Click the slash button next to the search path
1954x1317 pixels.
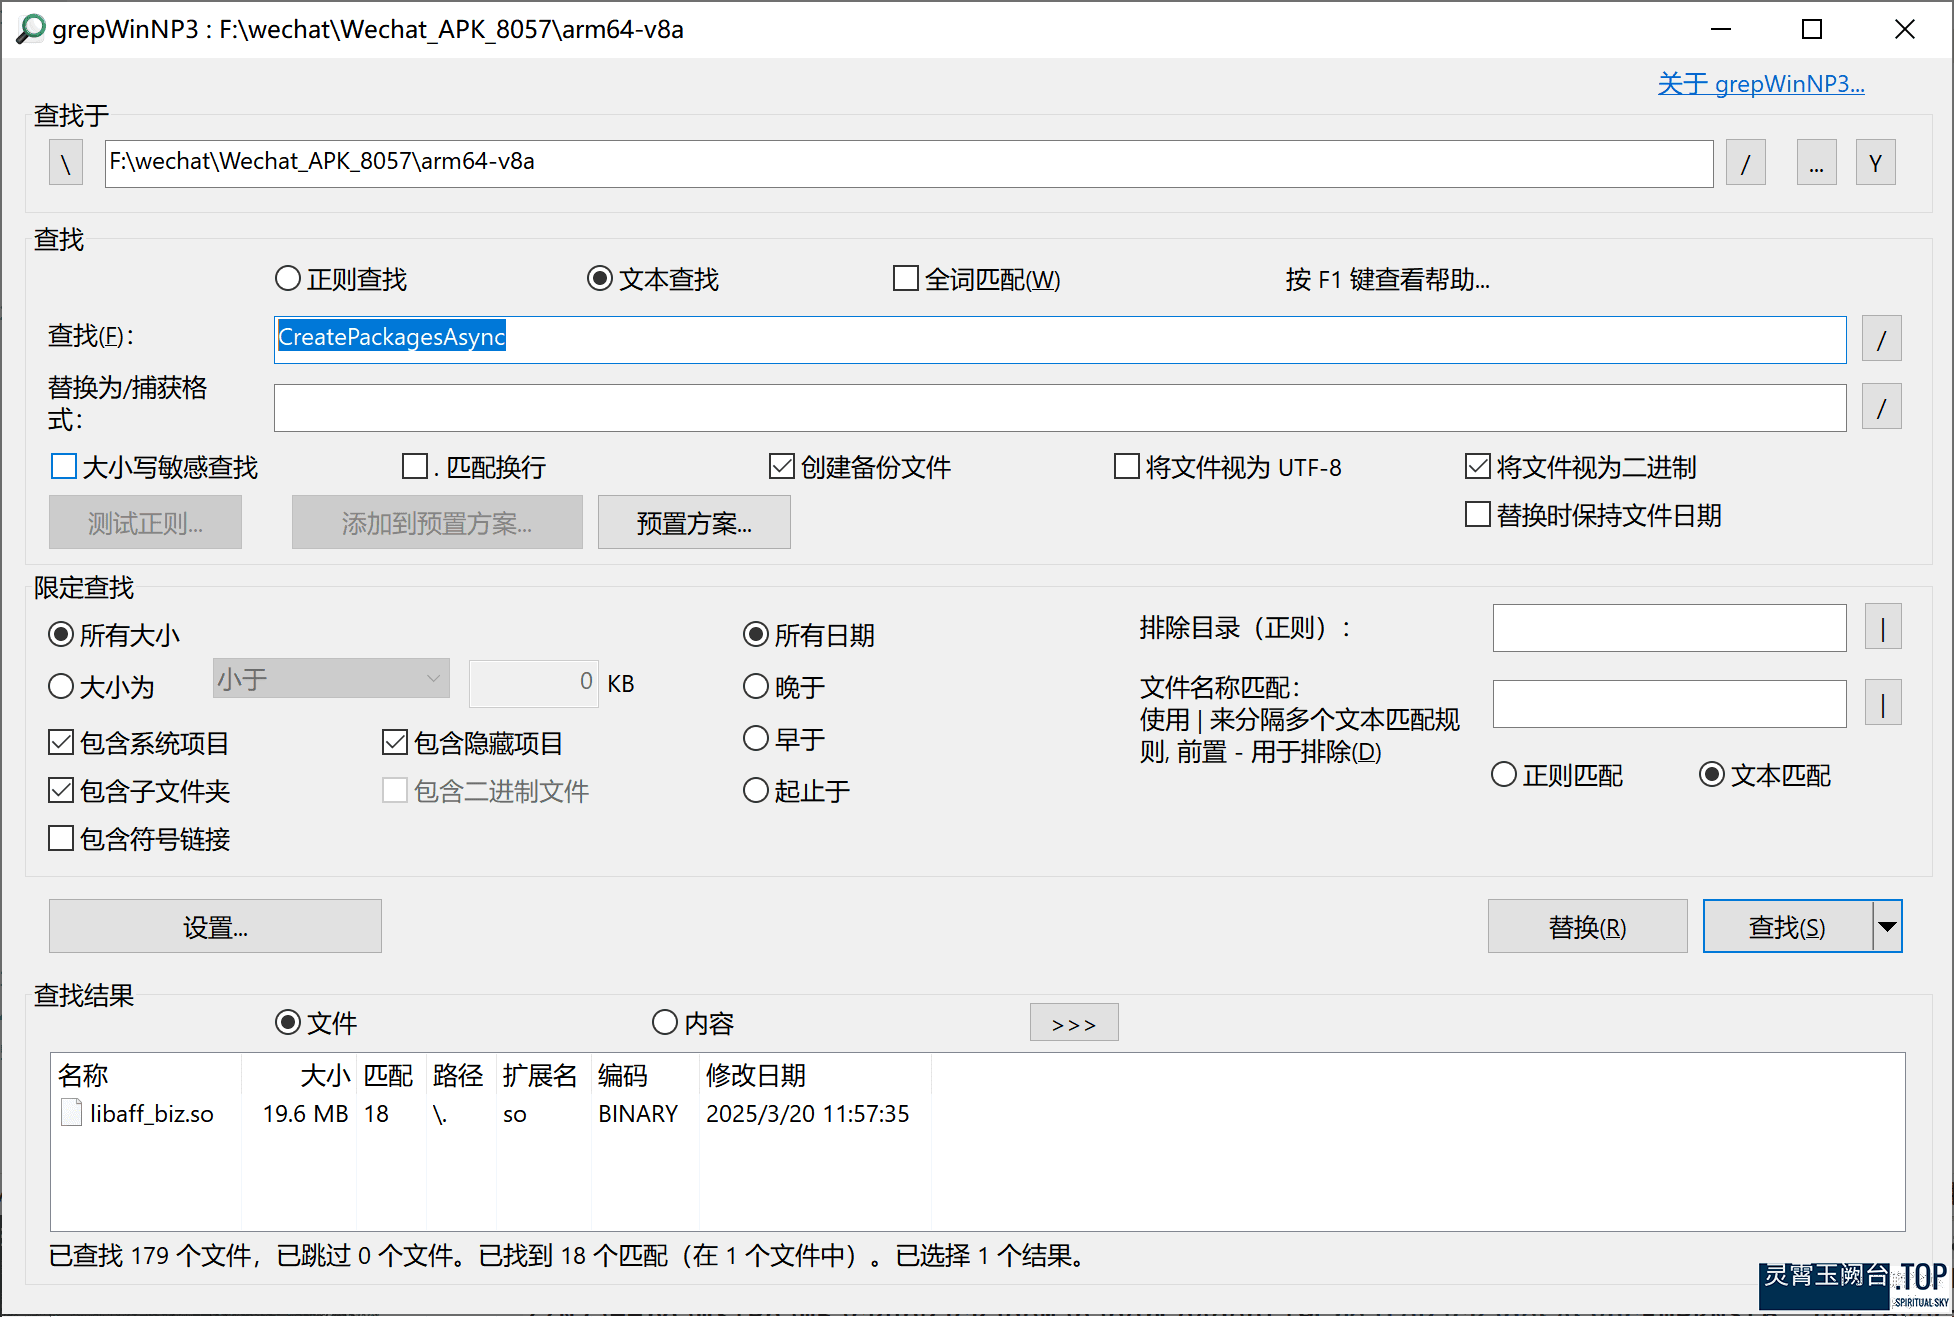coord(1745,163)
